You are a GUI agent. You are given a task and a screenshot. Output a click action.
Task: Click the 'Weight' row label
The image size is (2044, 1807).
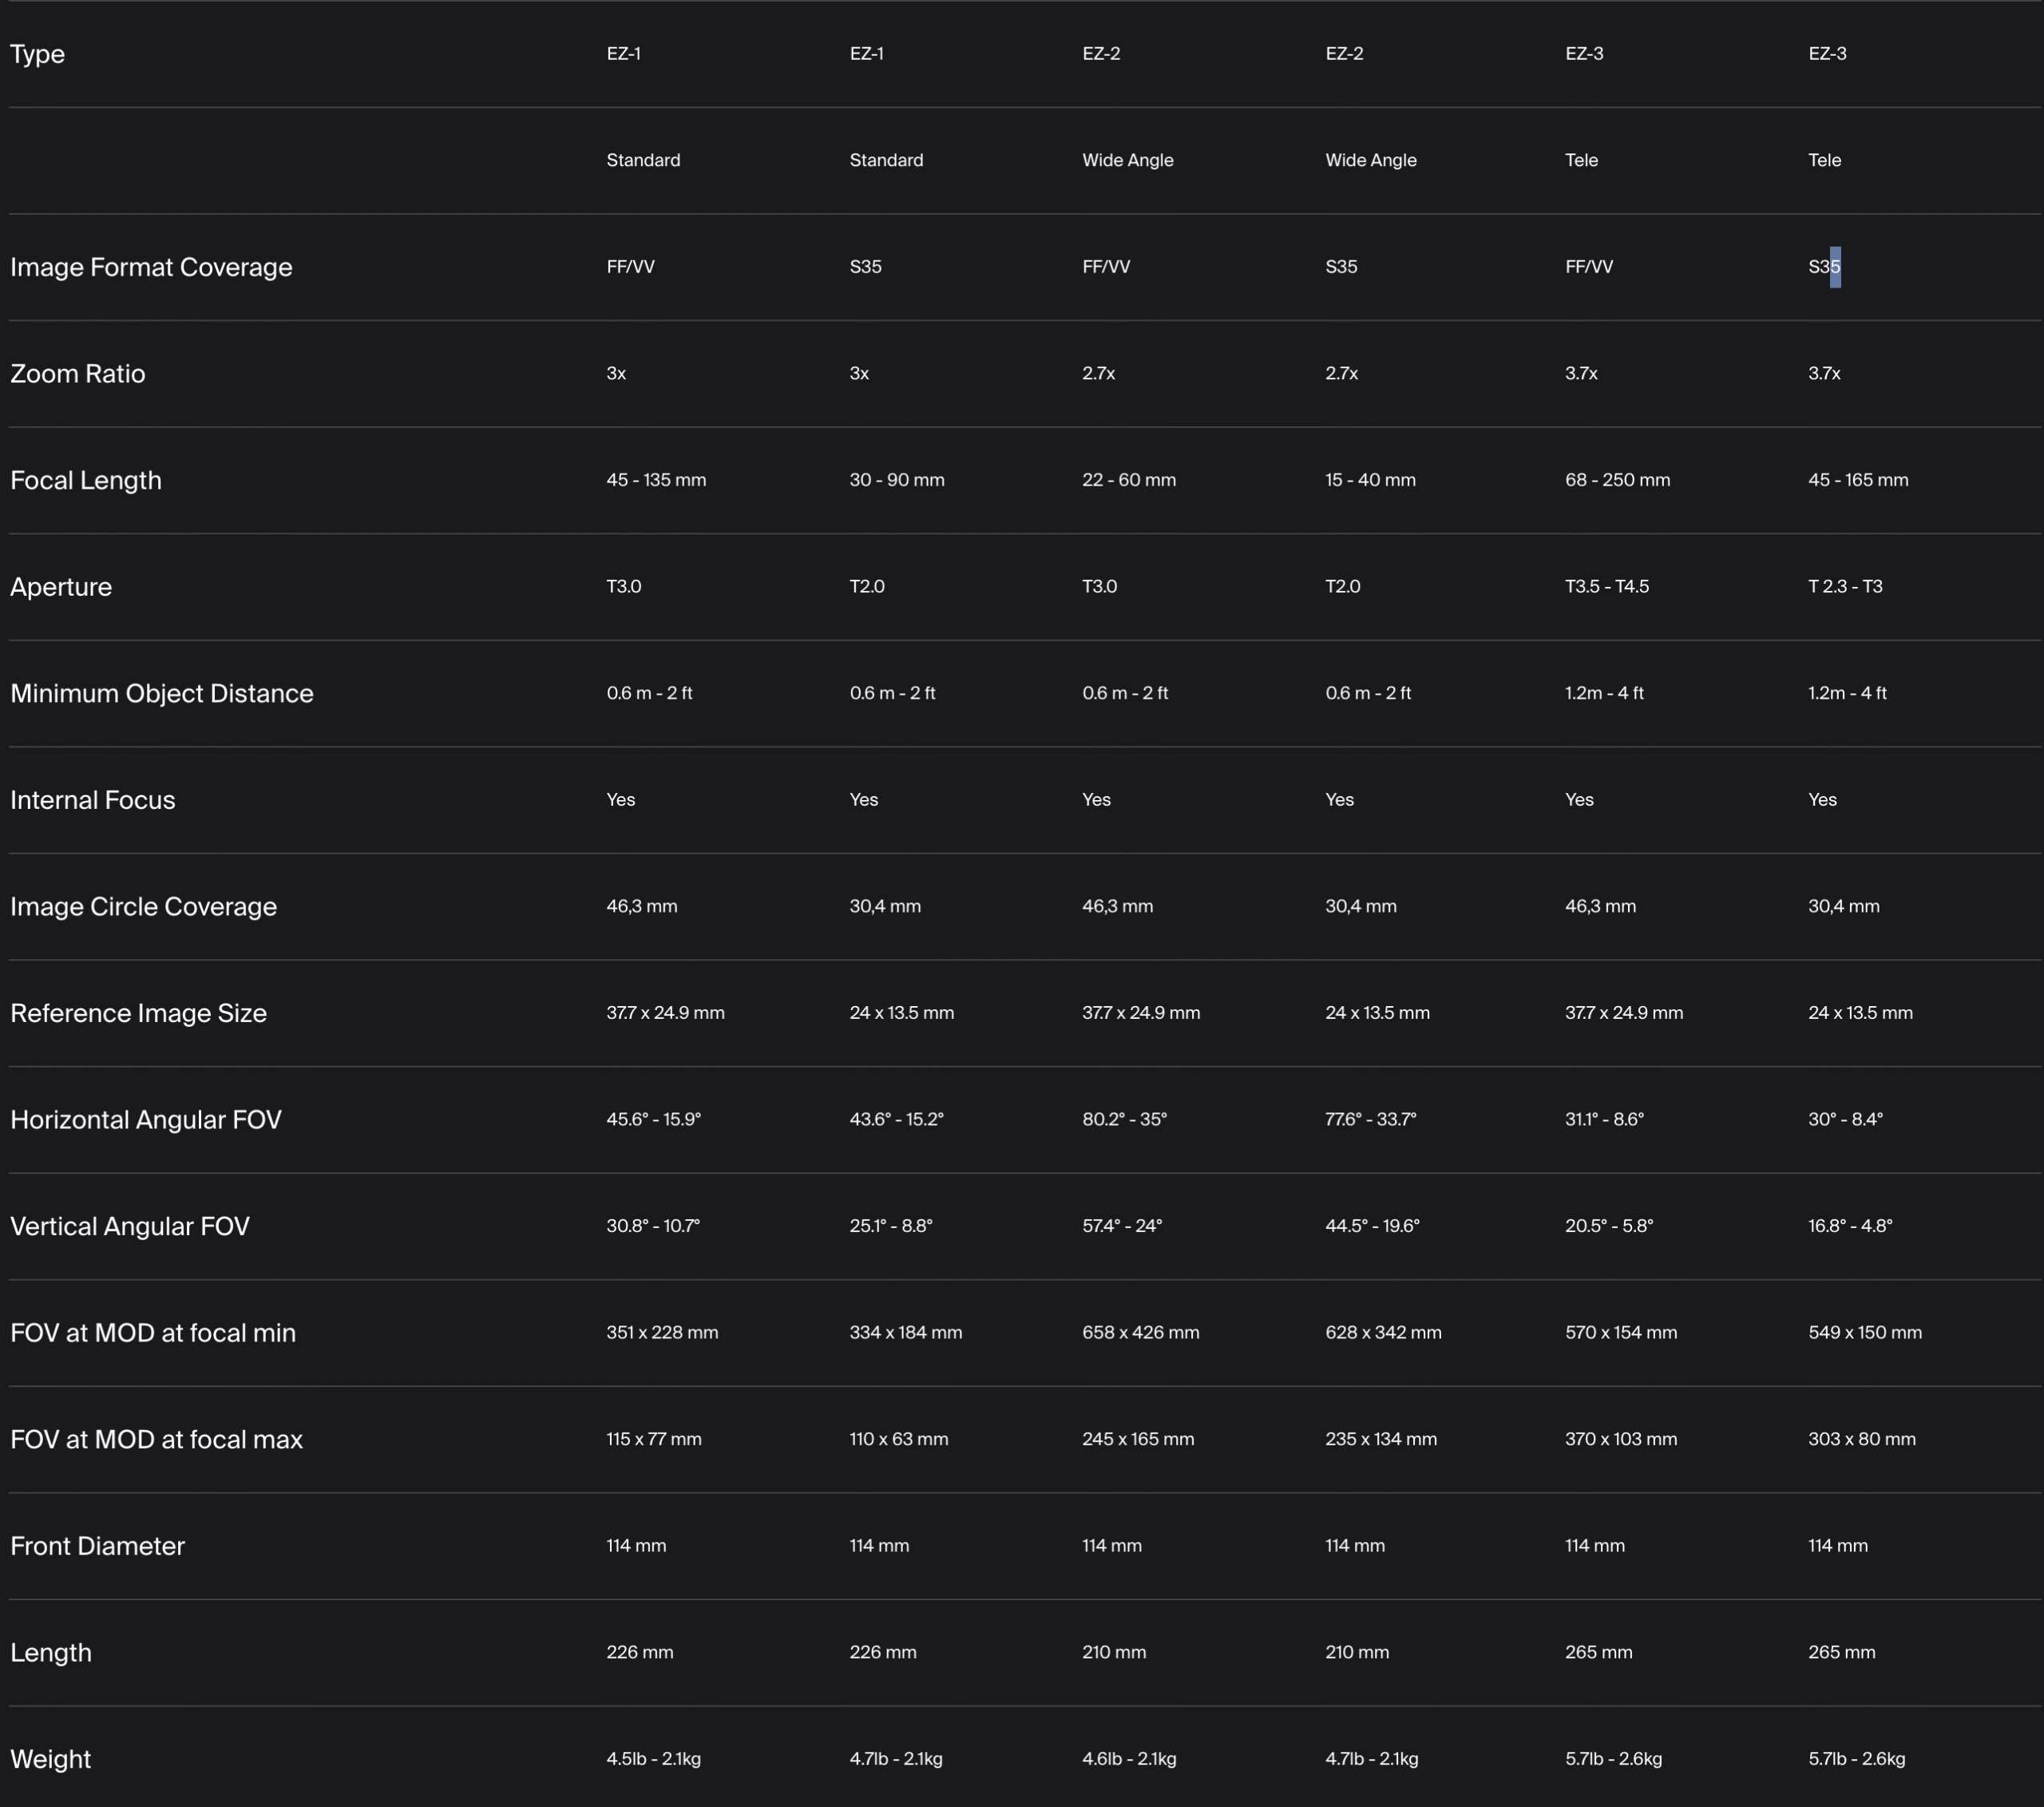[51, 1759]
